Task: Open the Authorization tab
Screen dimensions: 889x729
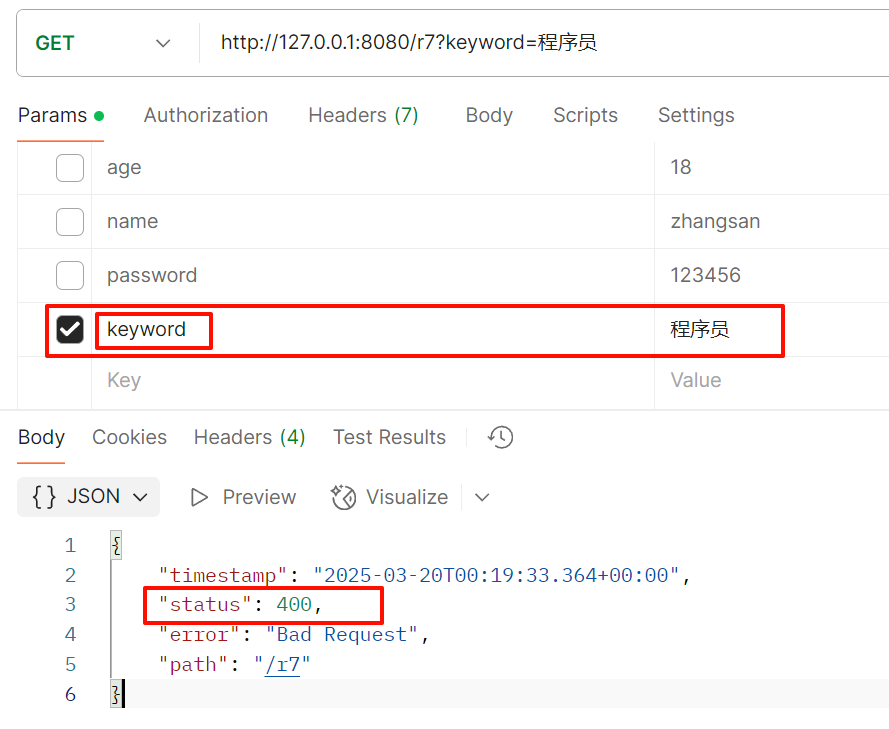Action: click(x=206, y=115)
